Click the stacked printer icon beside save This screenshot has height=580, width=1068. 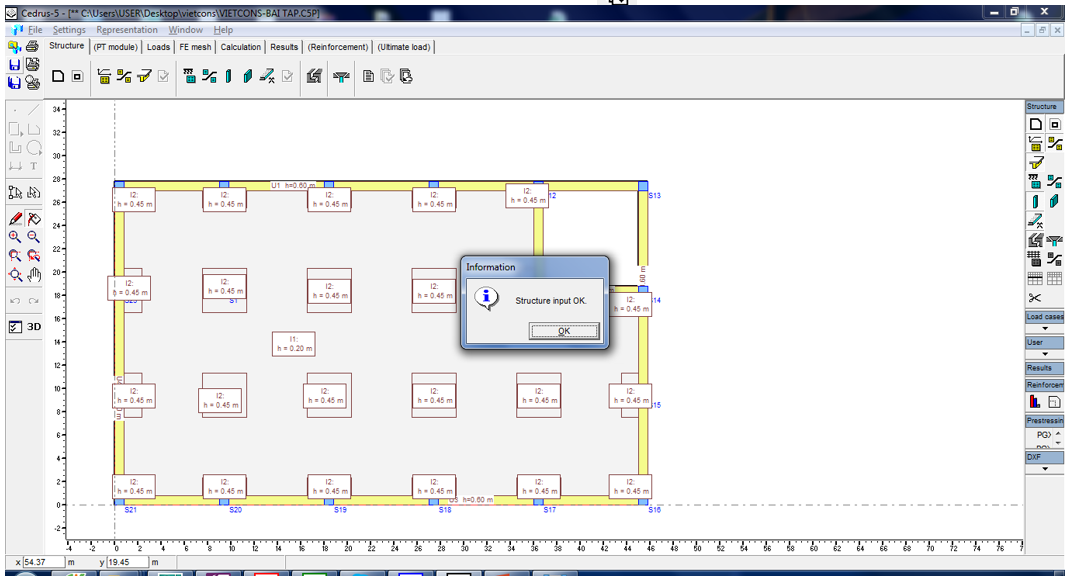(32, 65)
